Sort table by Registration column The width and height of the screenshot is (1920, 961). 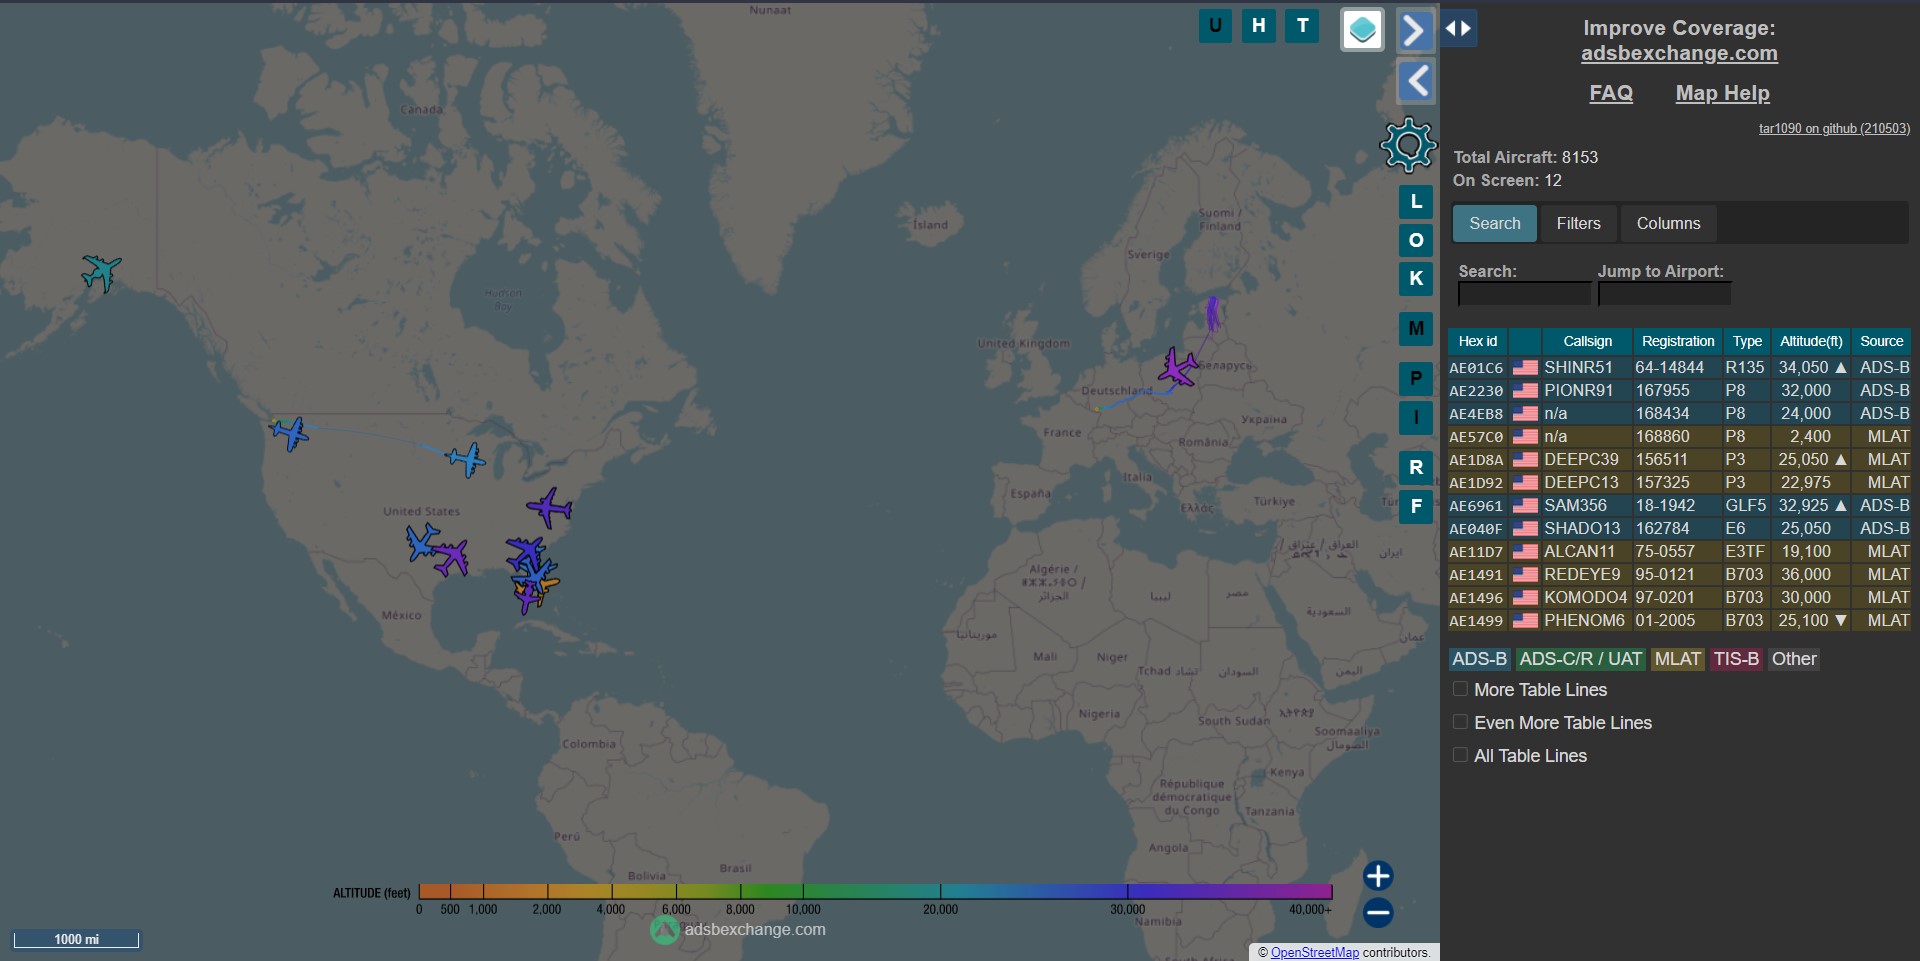click(1678, 341)
